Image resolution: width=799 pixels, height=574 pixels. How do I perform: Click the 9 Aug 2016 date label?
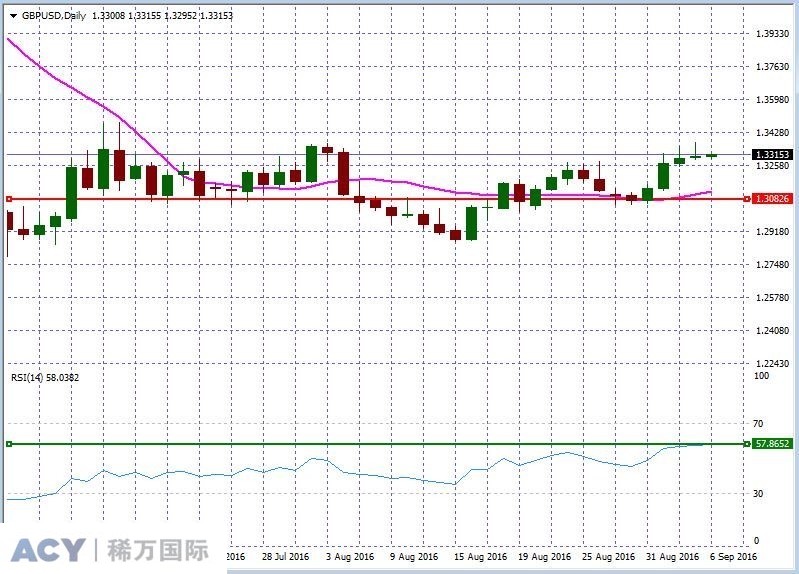(x=414, y=557)
